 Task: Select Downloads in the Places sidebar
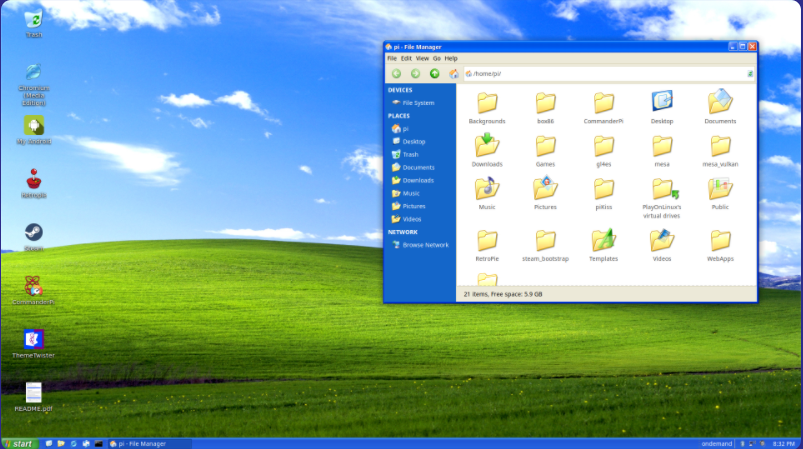click(418, 180)
